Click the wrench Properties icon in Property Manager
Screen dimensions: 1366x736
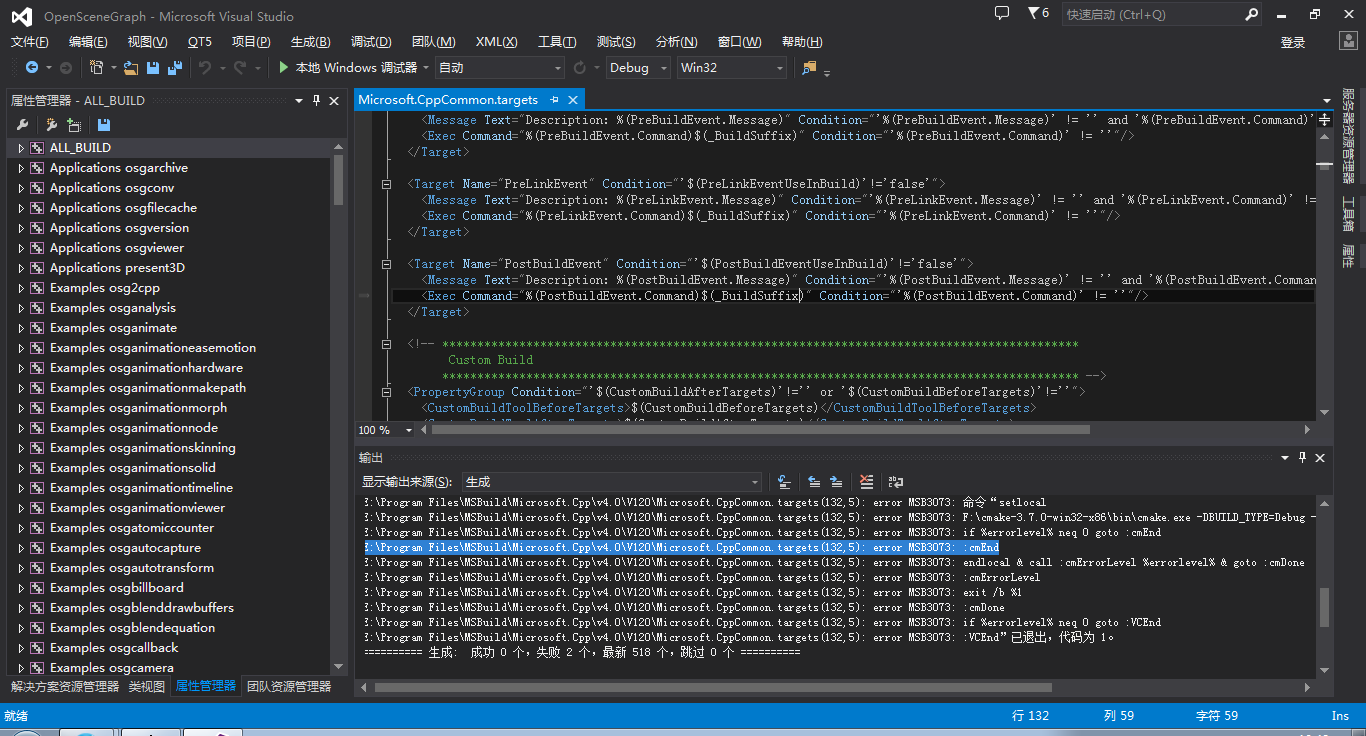(x=22, y=125)
